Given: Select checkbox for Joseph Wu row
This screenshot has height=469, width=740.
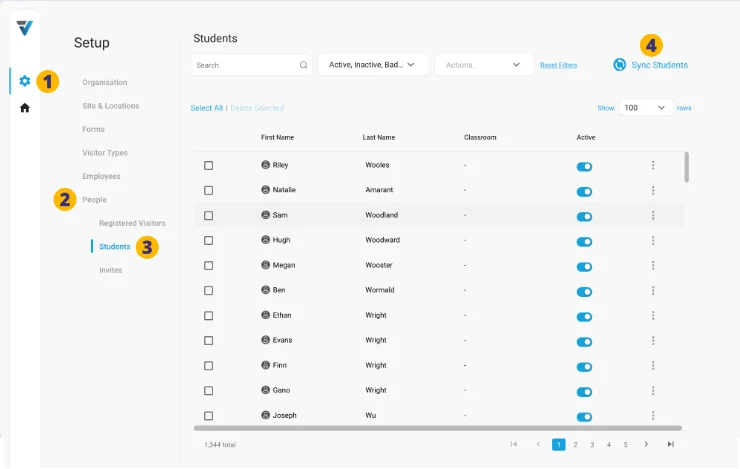Looking at the screenshot, I should click(x=209, y=415).
